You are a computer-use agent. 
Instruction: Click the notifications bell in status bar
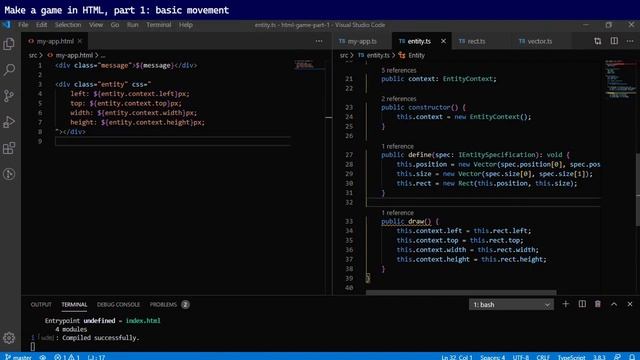coord(632,357)
